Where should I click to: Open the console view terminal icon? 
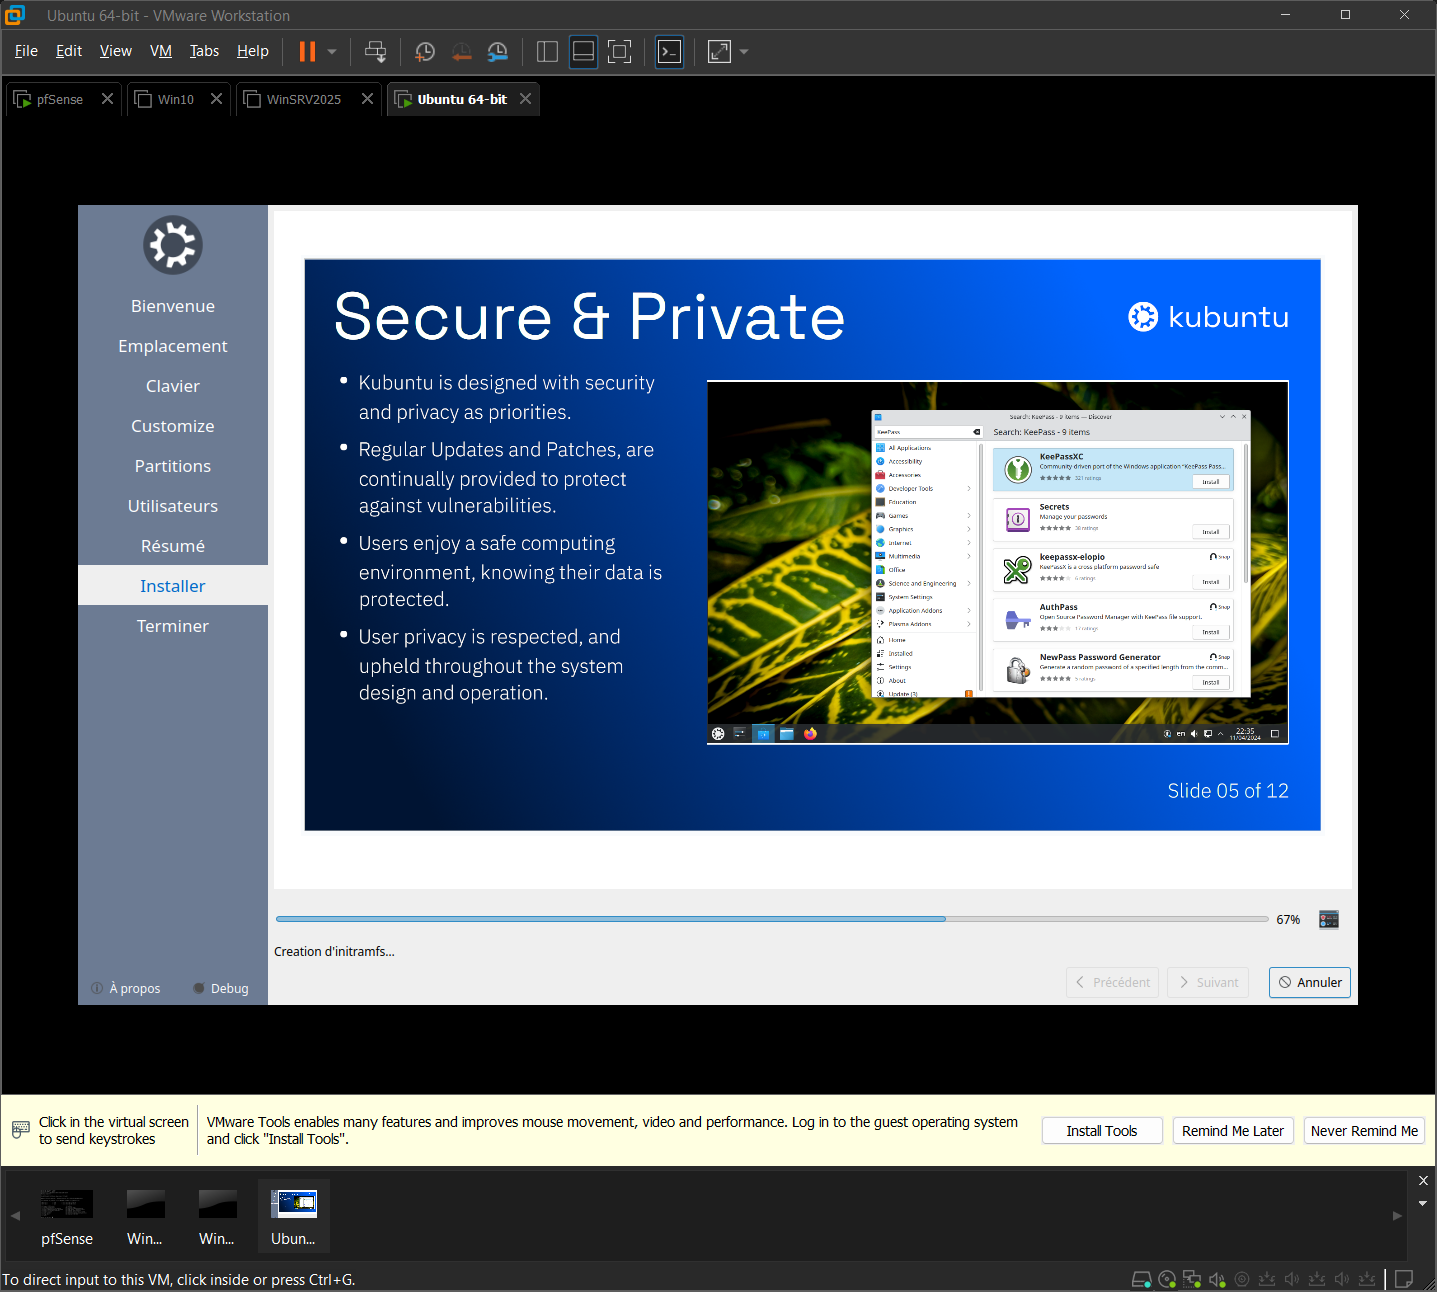click(669, 52)
